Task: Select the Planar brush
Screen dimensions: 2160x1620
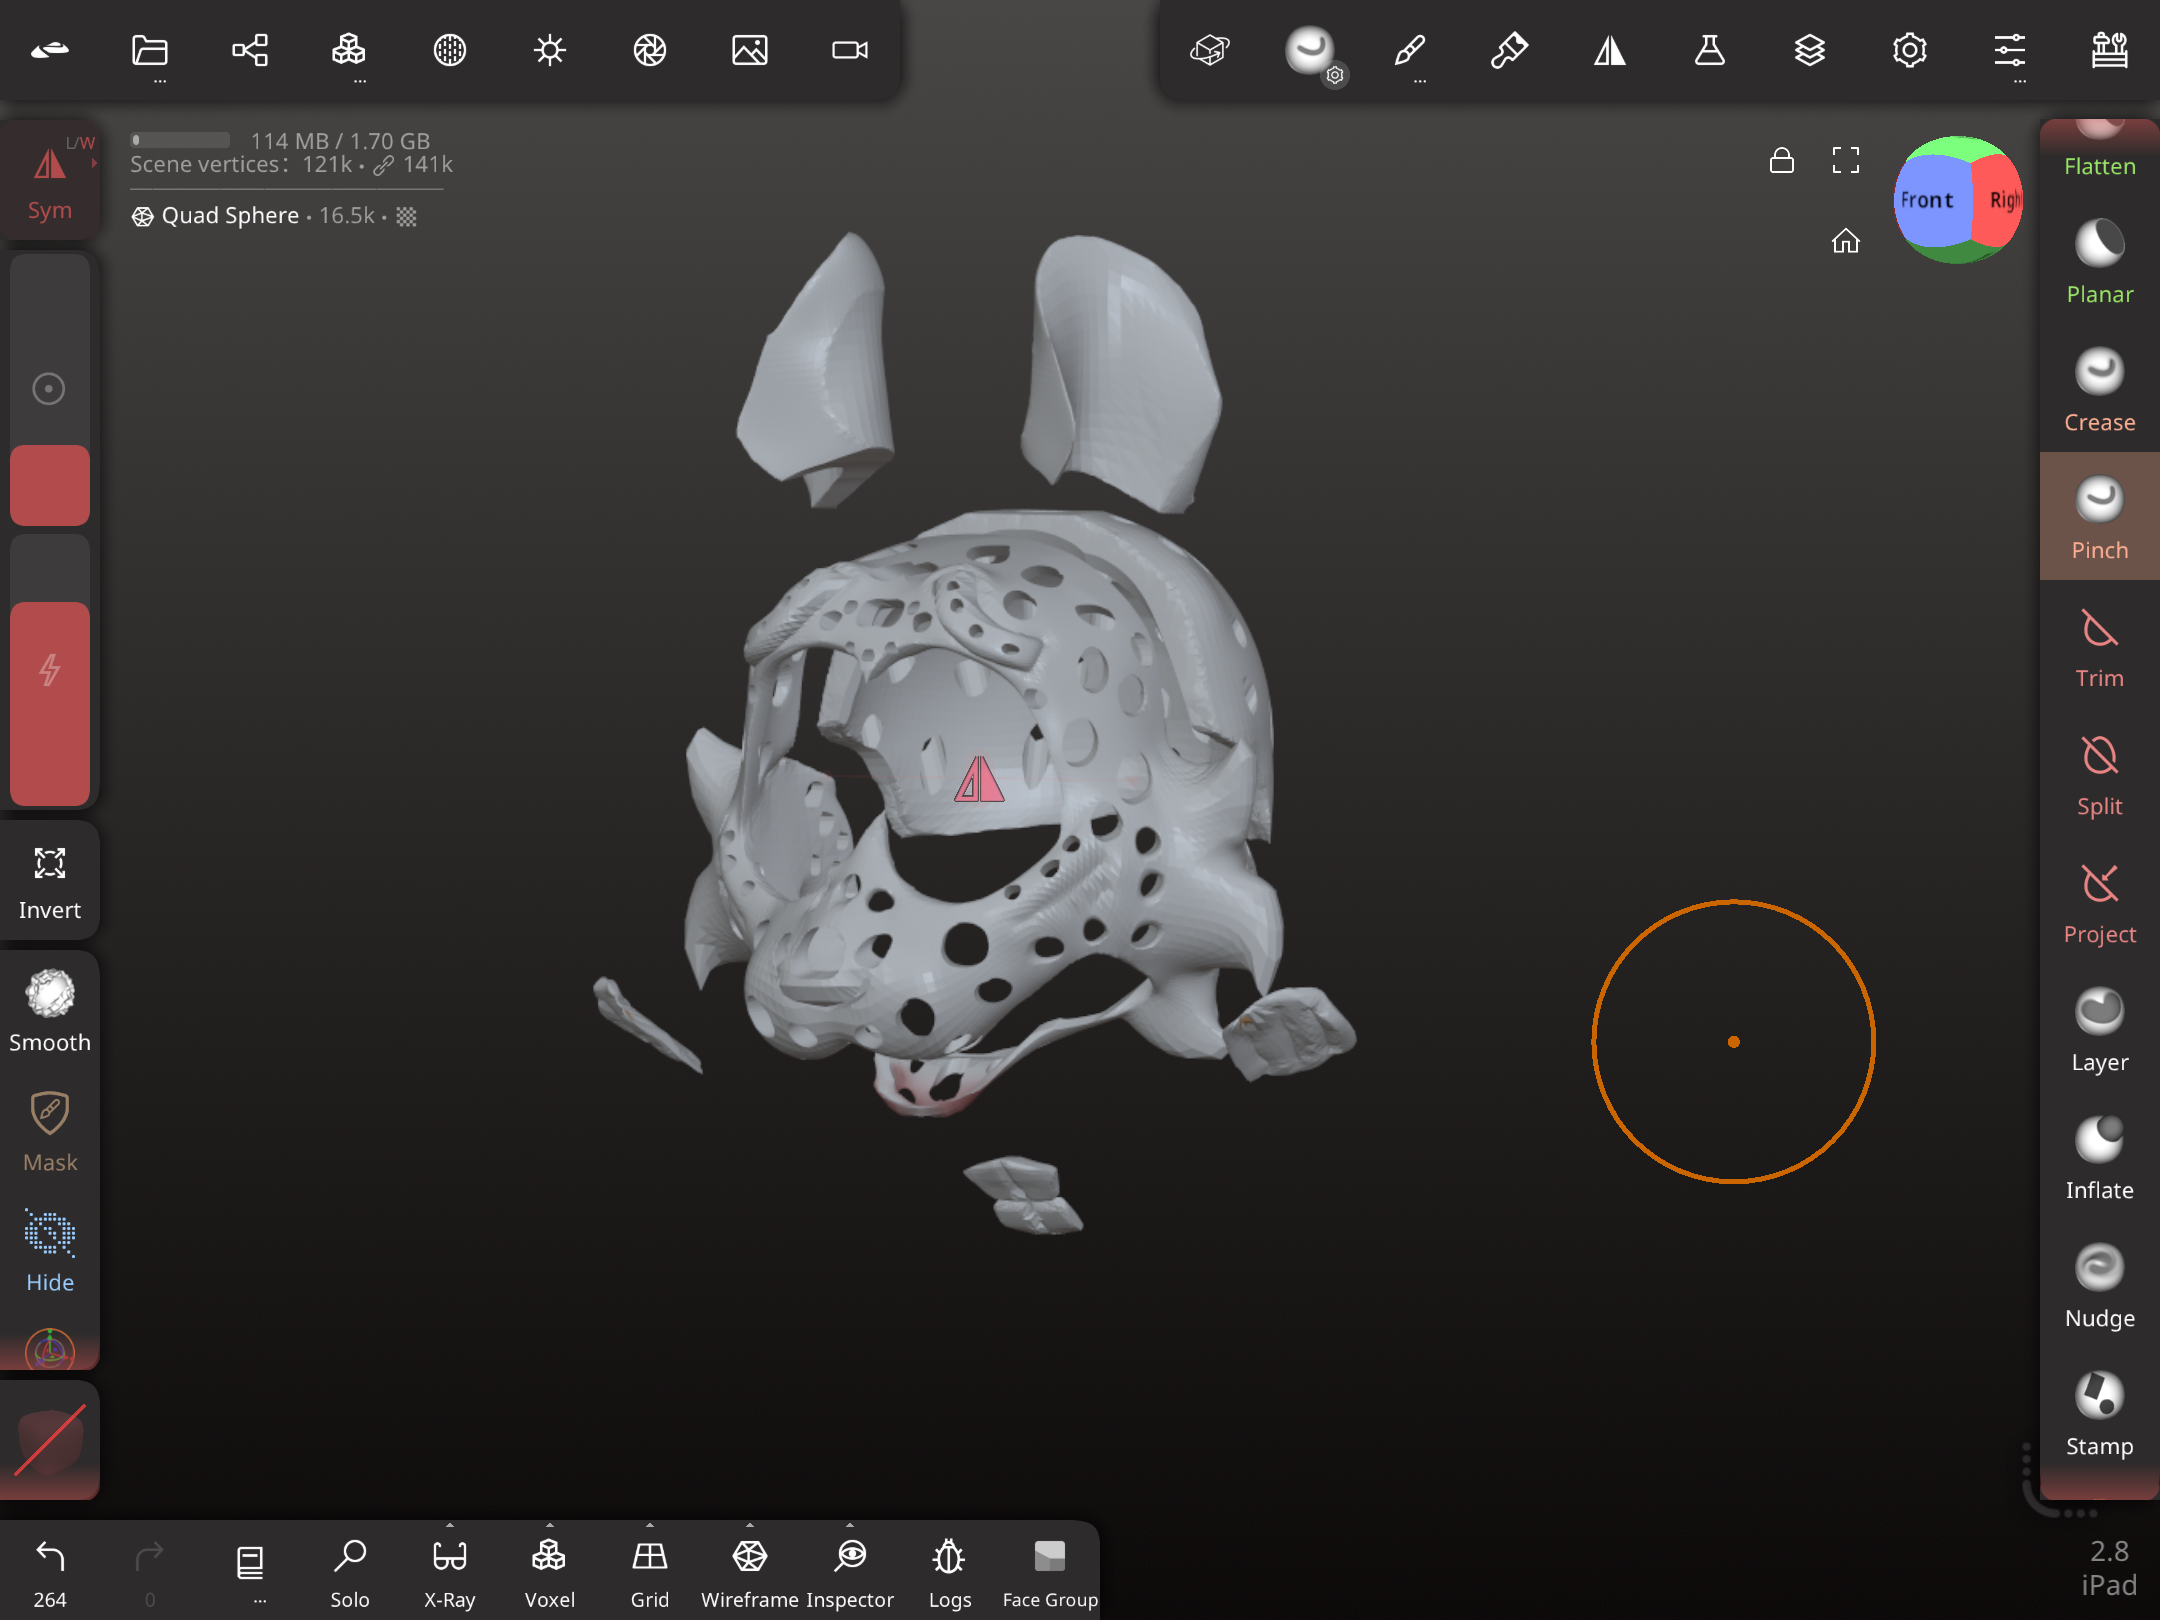Action: (2100, 262)
